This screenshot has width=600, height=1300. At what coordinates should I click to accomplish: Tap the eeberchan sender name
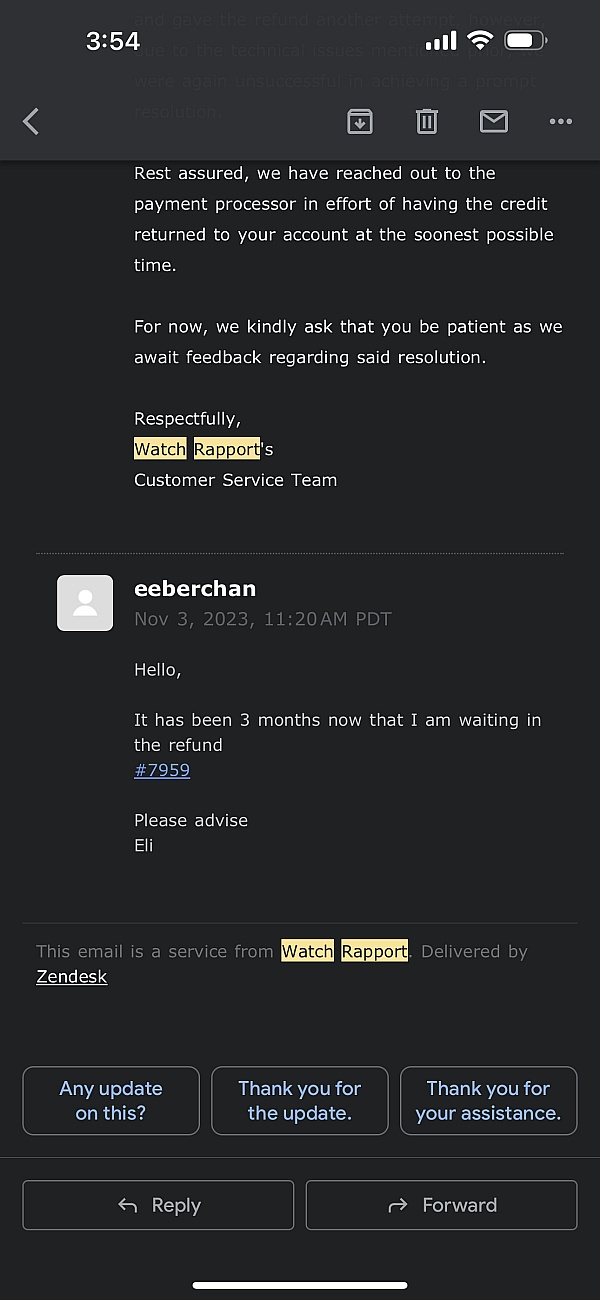[195, 588]
